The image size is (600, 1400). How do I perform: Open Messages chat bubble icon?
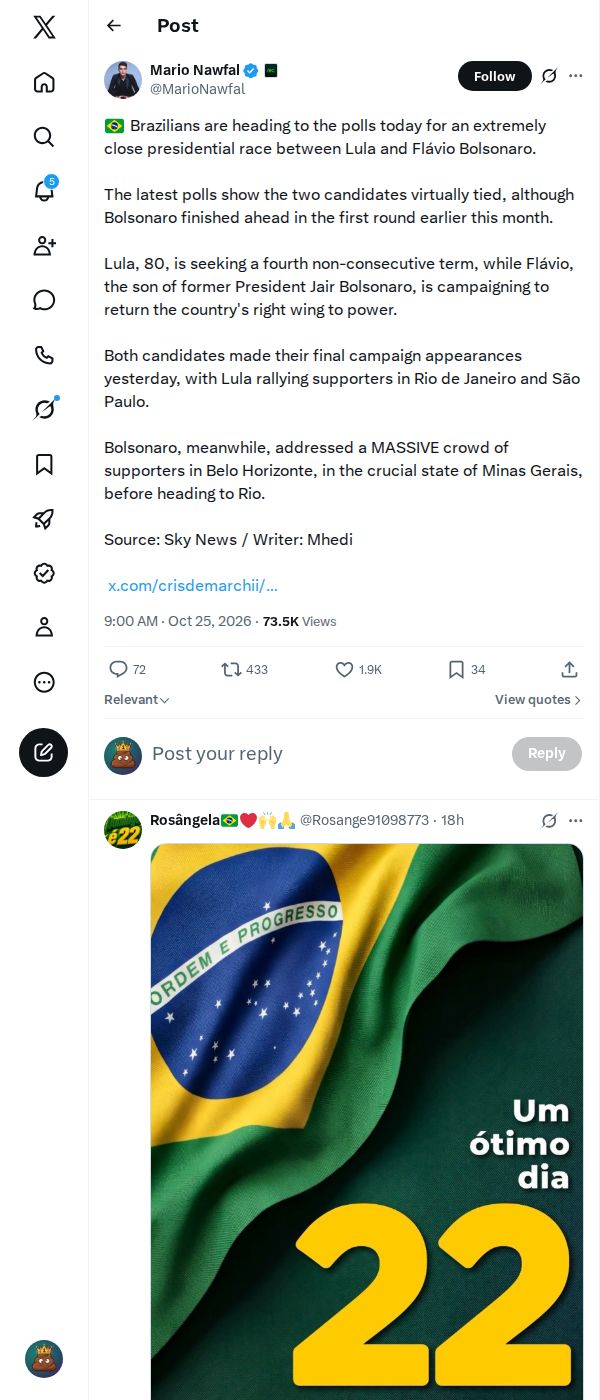(x=44, y=300)
